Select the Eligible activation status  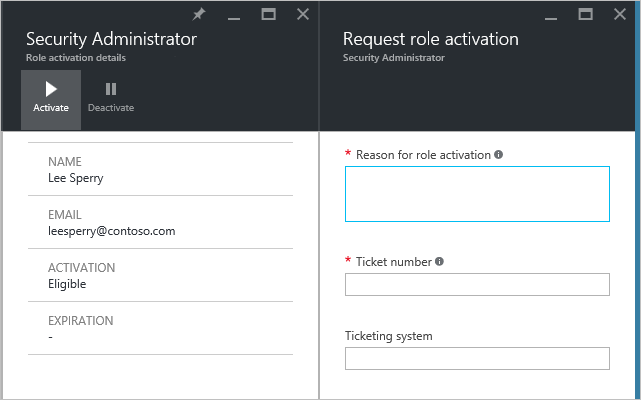[x=67, y=284]
